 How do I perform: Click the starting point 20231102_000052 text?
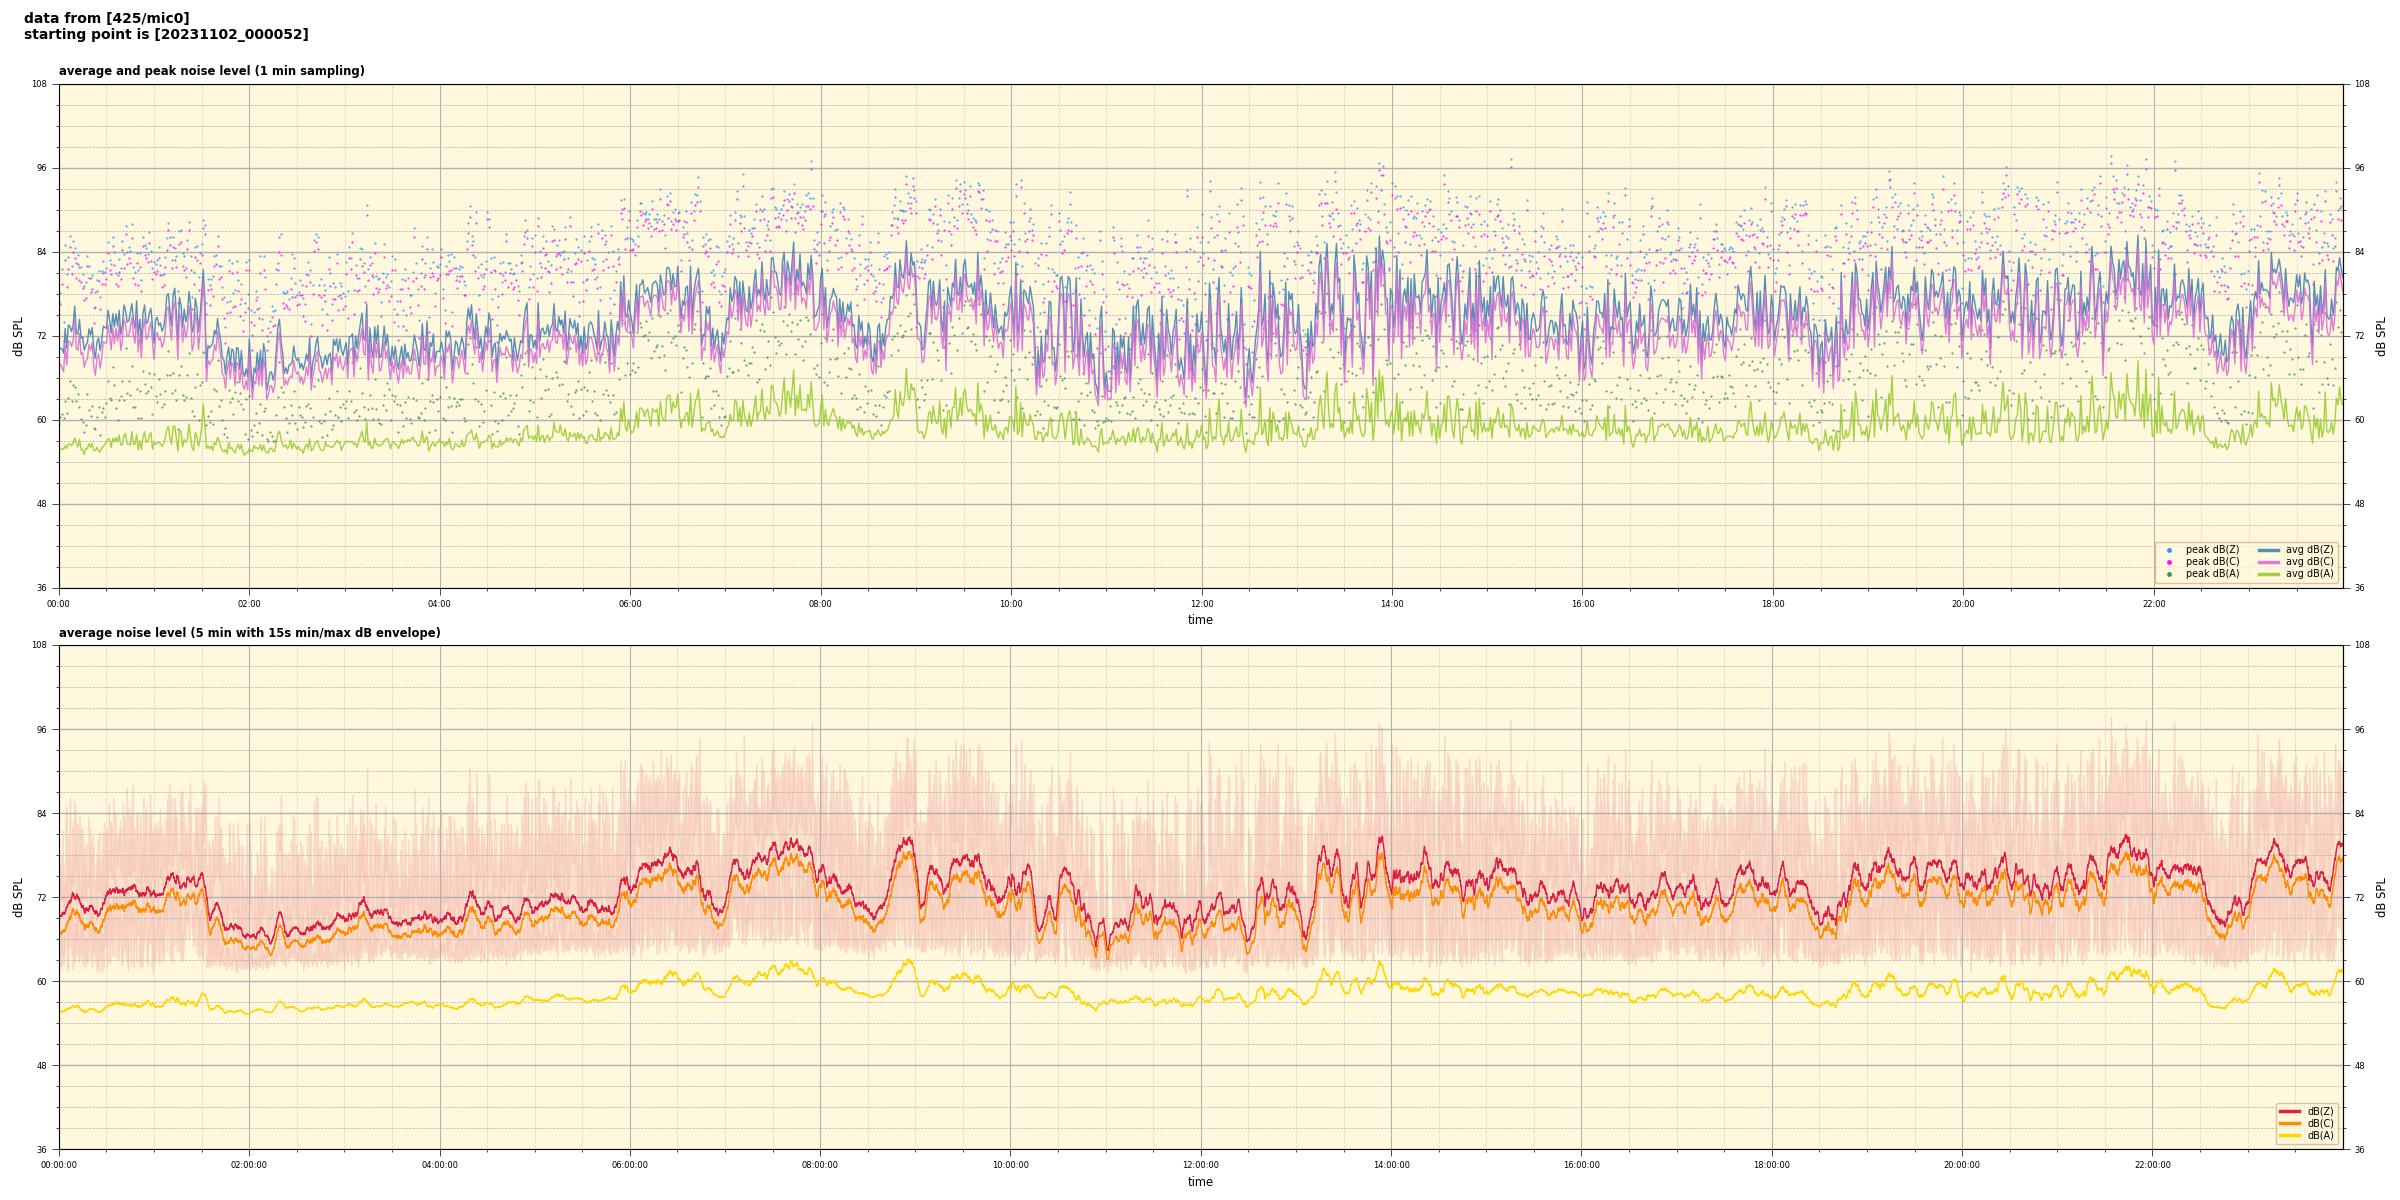coord(166,35)
